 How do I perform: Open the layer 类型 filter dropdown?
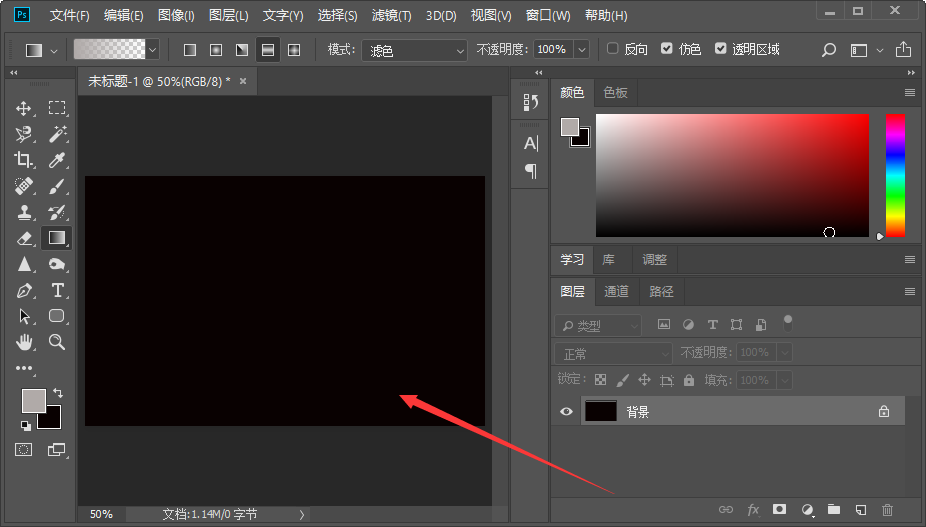pos(598,326)
